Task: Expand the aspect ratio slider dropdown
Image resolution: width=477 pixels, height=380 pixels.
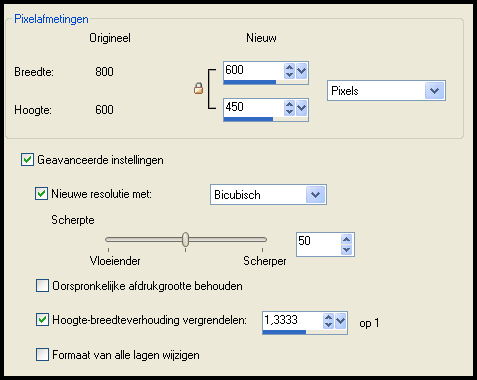Action: 340,321
